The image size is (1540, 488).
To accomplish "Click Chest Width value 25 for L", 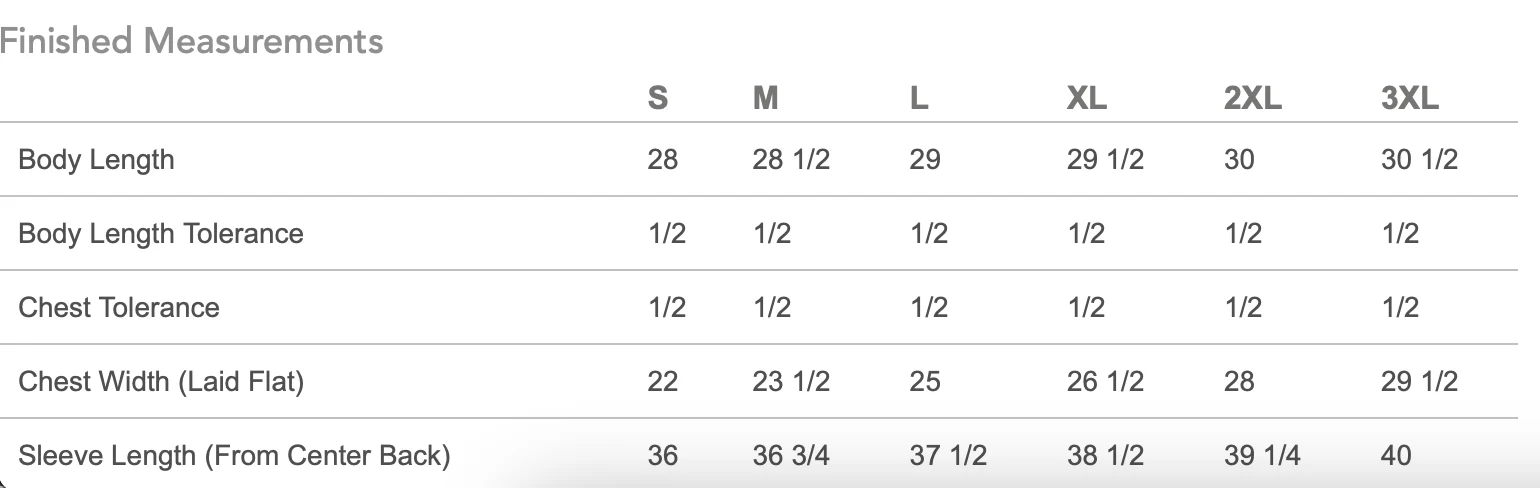I will pos(925,381).
